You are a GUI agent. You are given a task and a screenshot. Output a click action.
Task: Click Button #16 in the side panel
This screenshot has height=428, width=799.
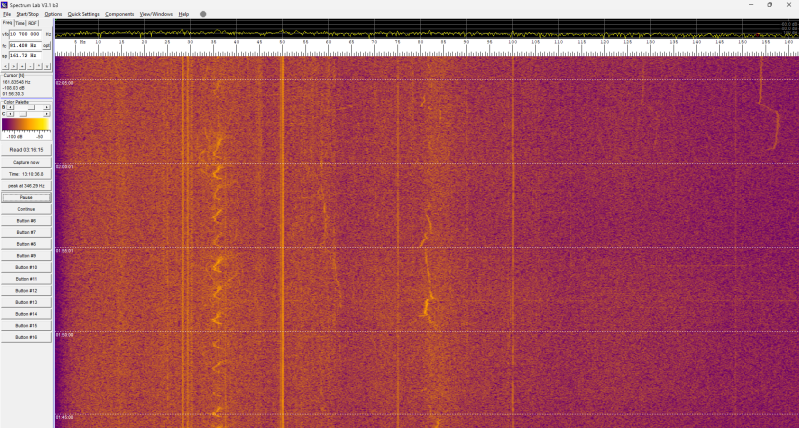(26, 337)
